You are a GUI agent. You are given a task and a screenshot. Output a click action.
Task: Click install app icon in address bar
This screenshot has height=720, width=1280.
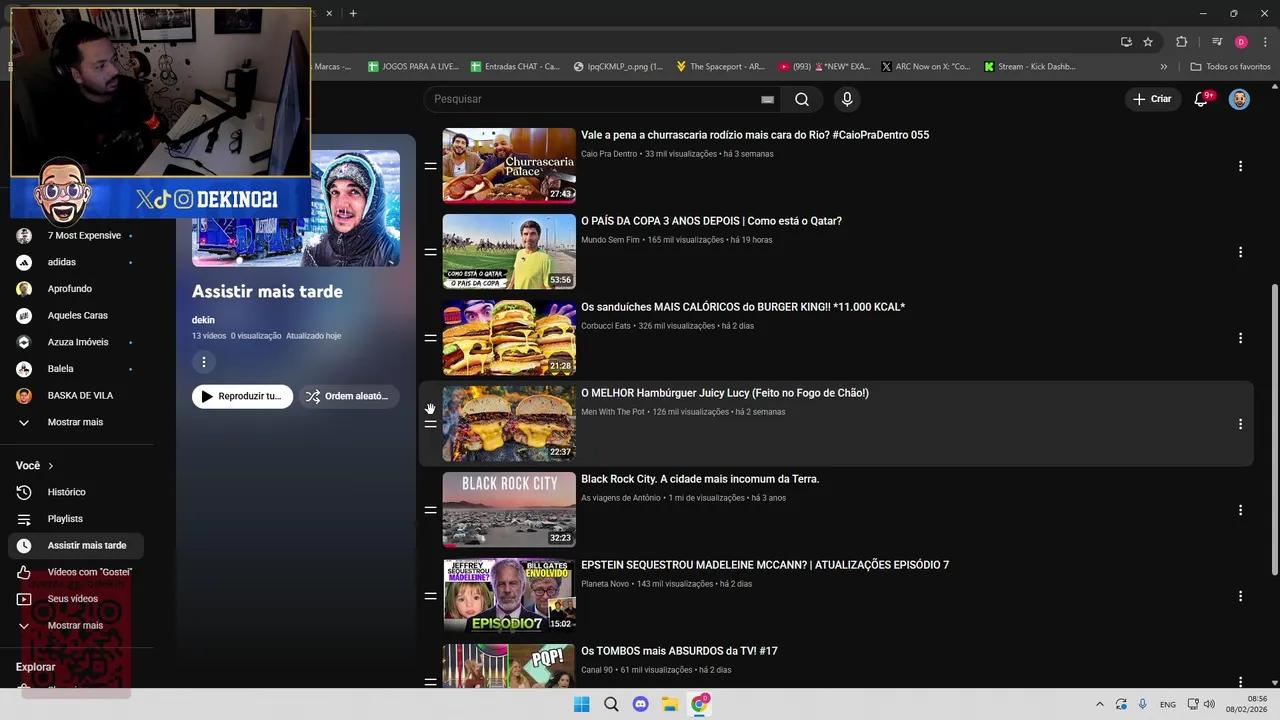(1126, 42)
